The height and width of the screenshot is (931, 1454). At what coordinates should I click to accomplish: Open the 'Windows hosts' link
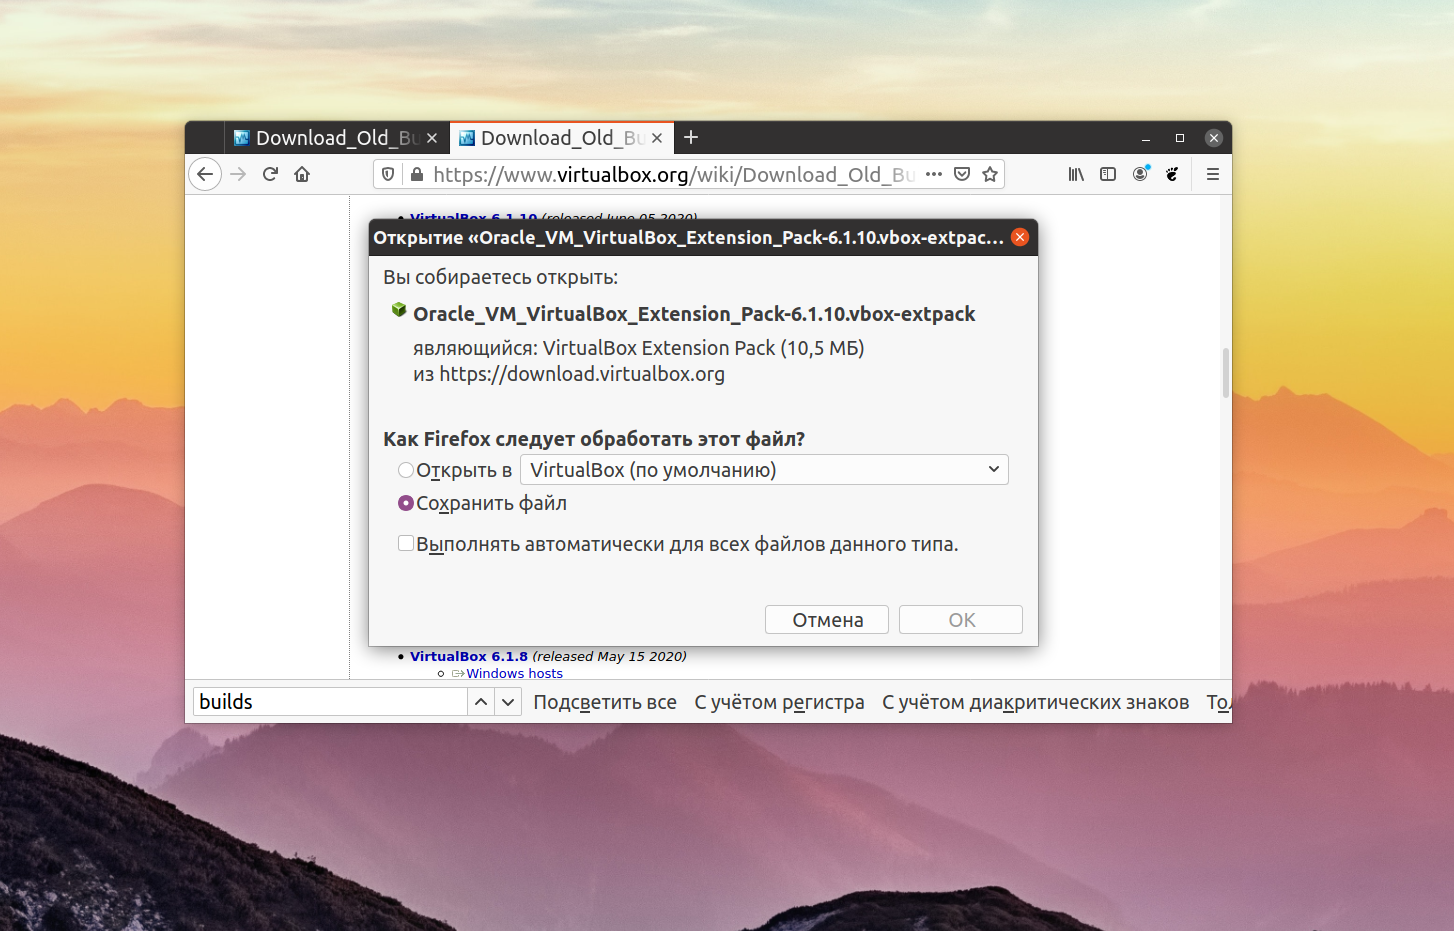514,673
